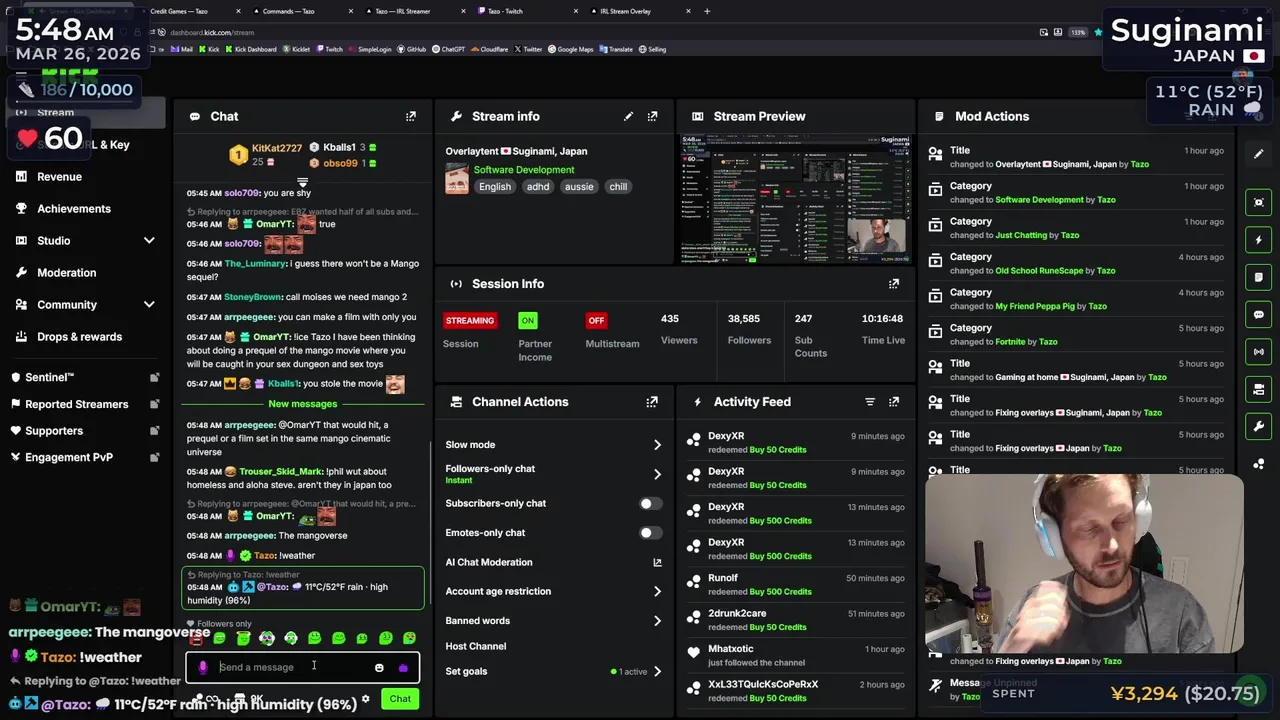Select the aussie stream tag
This screenshot has height=720, width=1280.
click(579, 187)
